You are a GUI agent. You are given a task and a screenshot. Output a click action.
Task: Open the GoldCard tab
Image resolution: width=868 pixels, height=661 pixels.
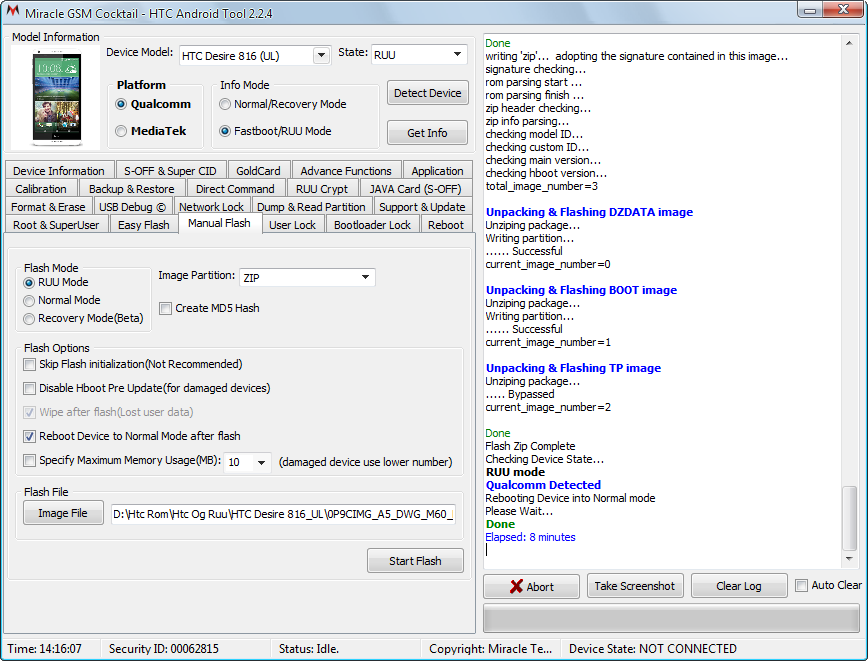click(x=258, y=171)
